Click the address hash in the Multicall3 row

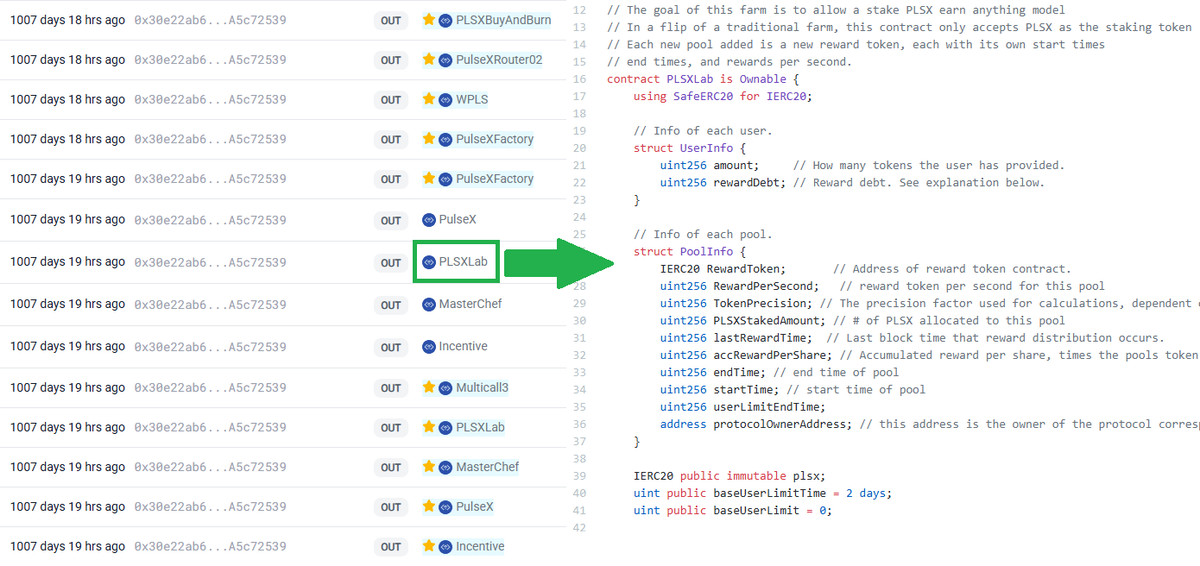(x=210, y=387)
